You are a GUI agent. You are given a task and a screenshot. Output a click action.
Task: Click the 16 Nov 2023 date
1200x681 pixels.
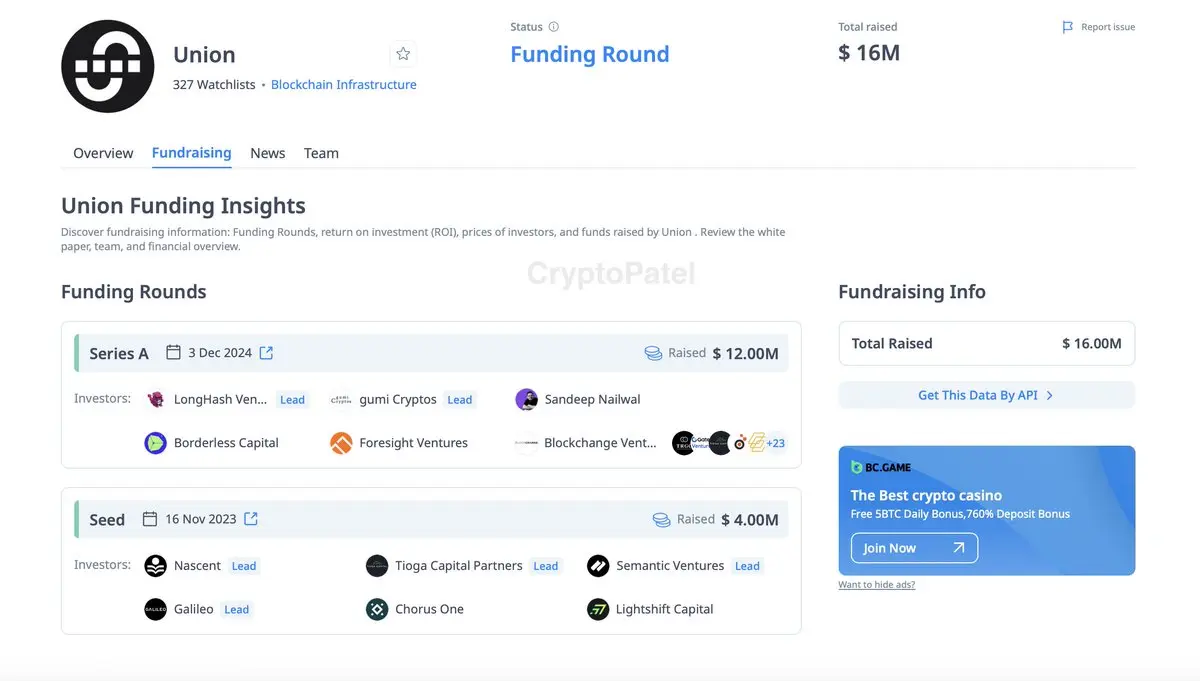click(201, 519)
